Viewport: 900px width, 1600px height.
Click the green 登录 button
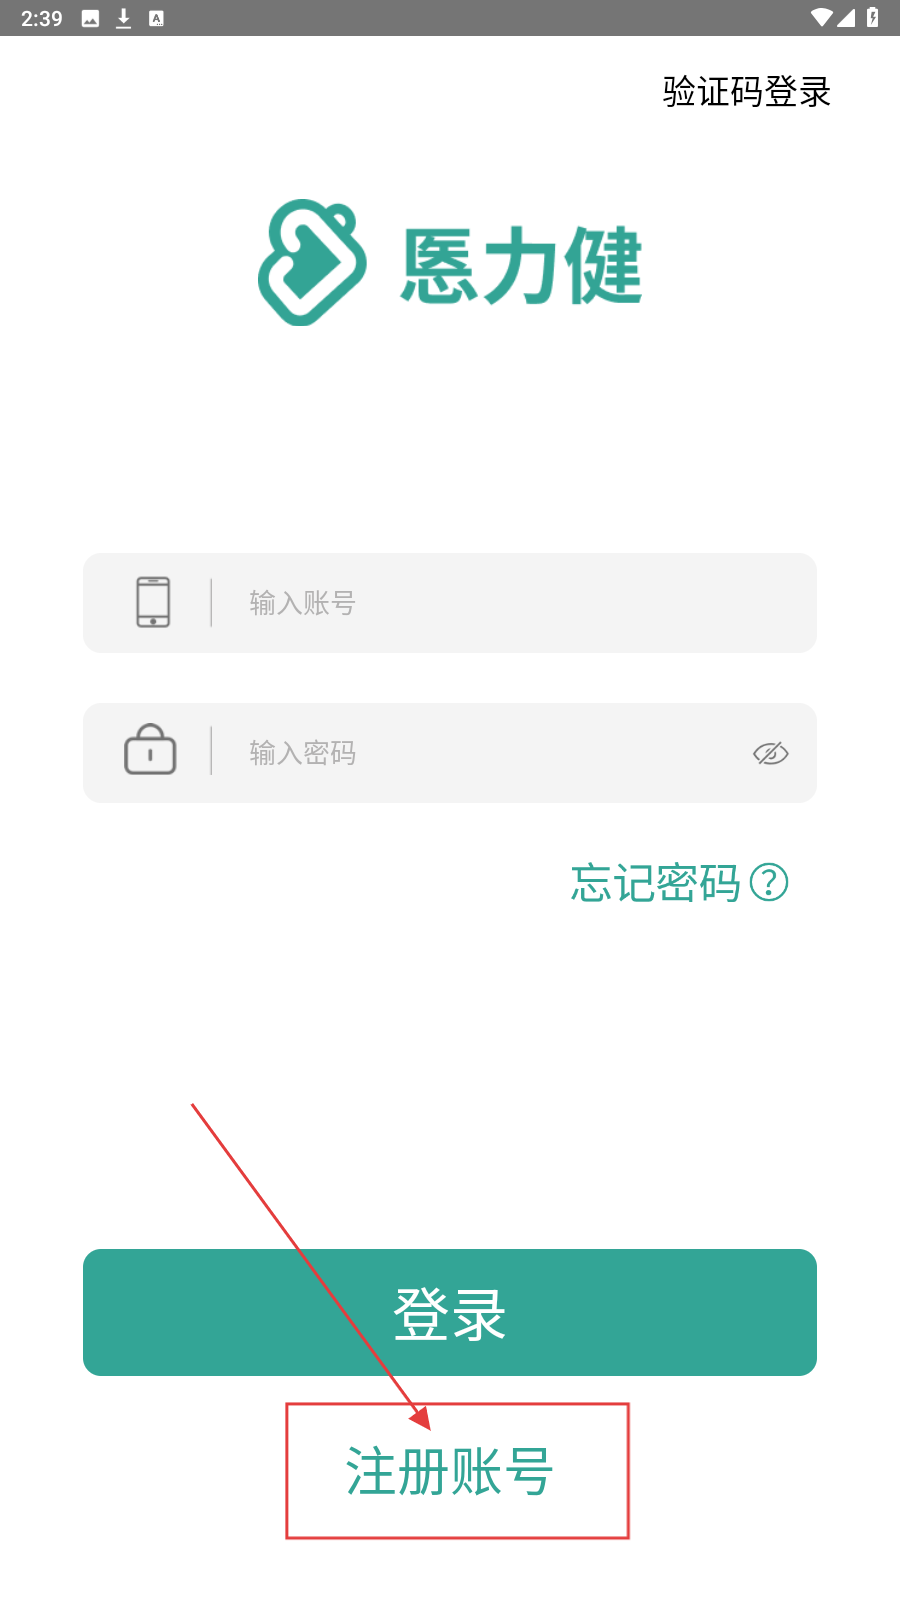point(450,1312)
